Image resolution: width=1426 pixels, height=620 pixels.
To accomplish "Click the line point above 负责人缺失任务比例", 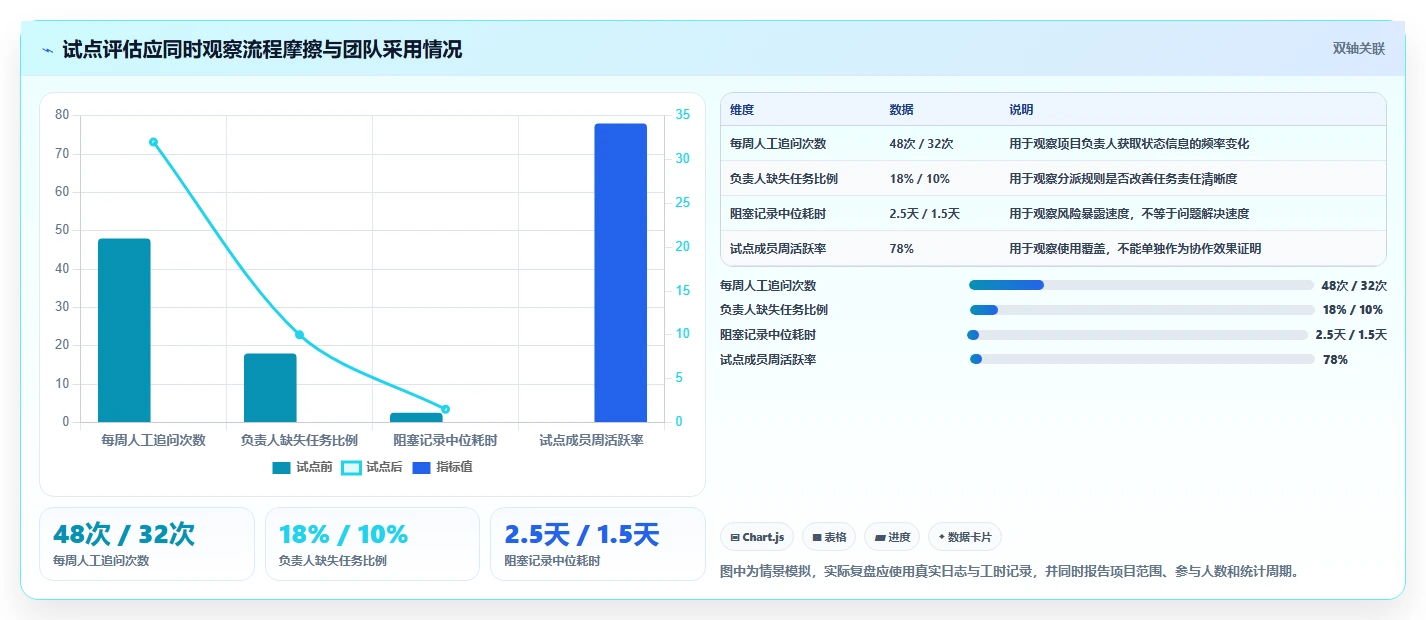I will [x=299, y=335].
